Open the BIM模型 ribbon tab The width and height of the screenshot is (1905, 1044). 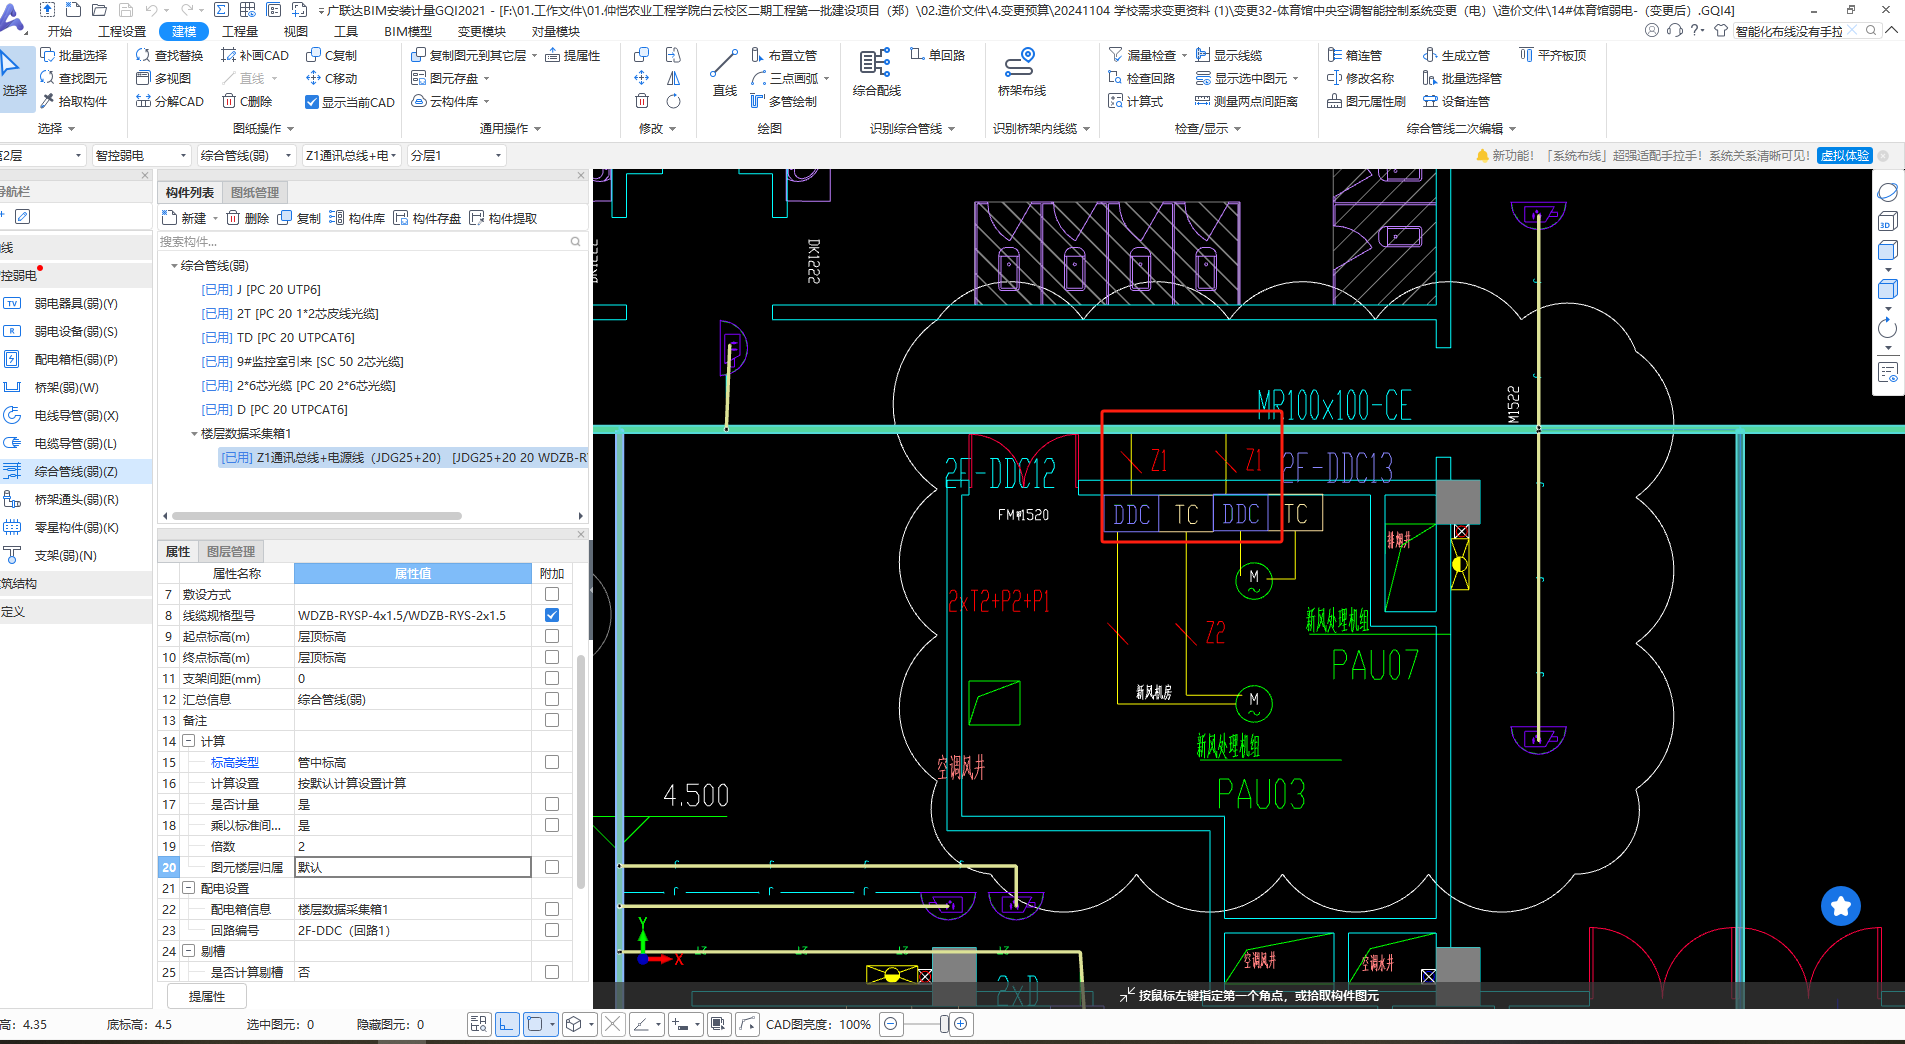click(408, 31)
